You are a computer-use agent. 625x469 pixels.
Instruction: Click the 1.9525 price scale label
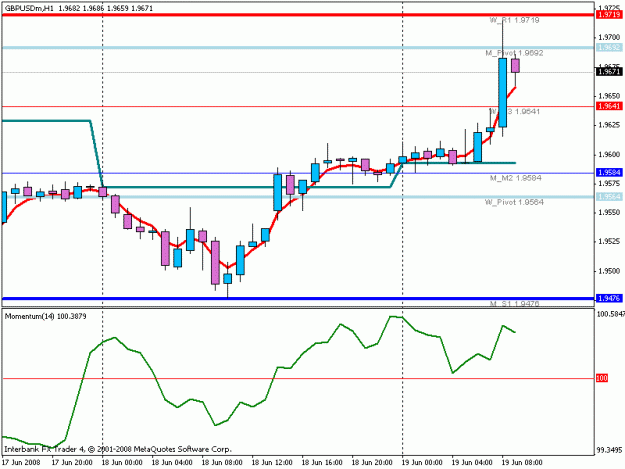609,241
